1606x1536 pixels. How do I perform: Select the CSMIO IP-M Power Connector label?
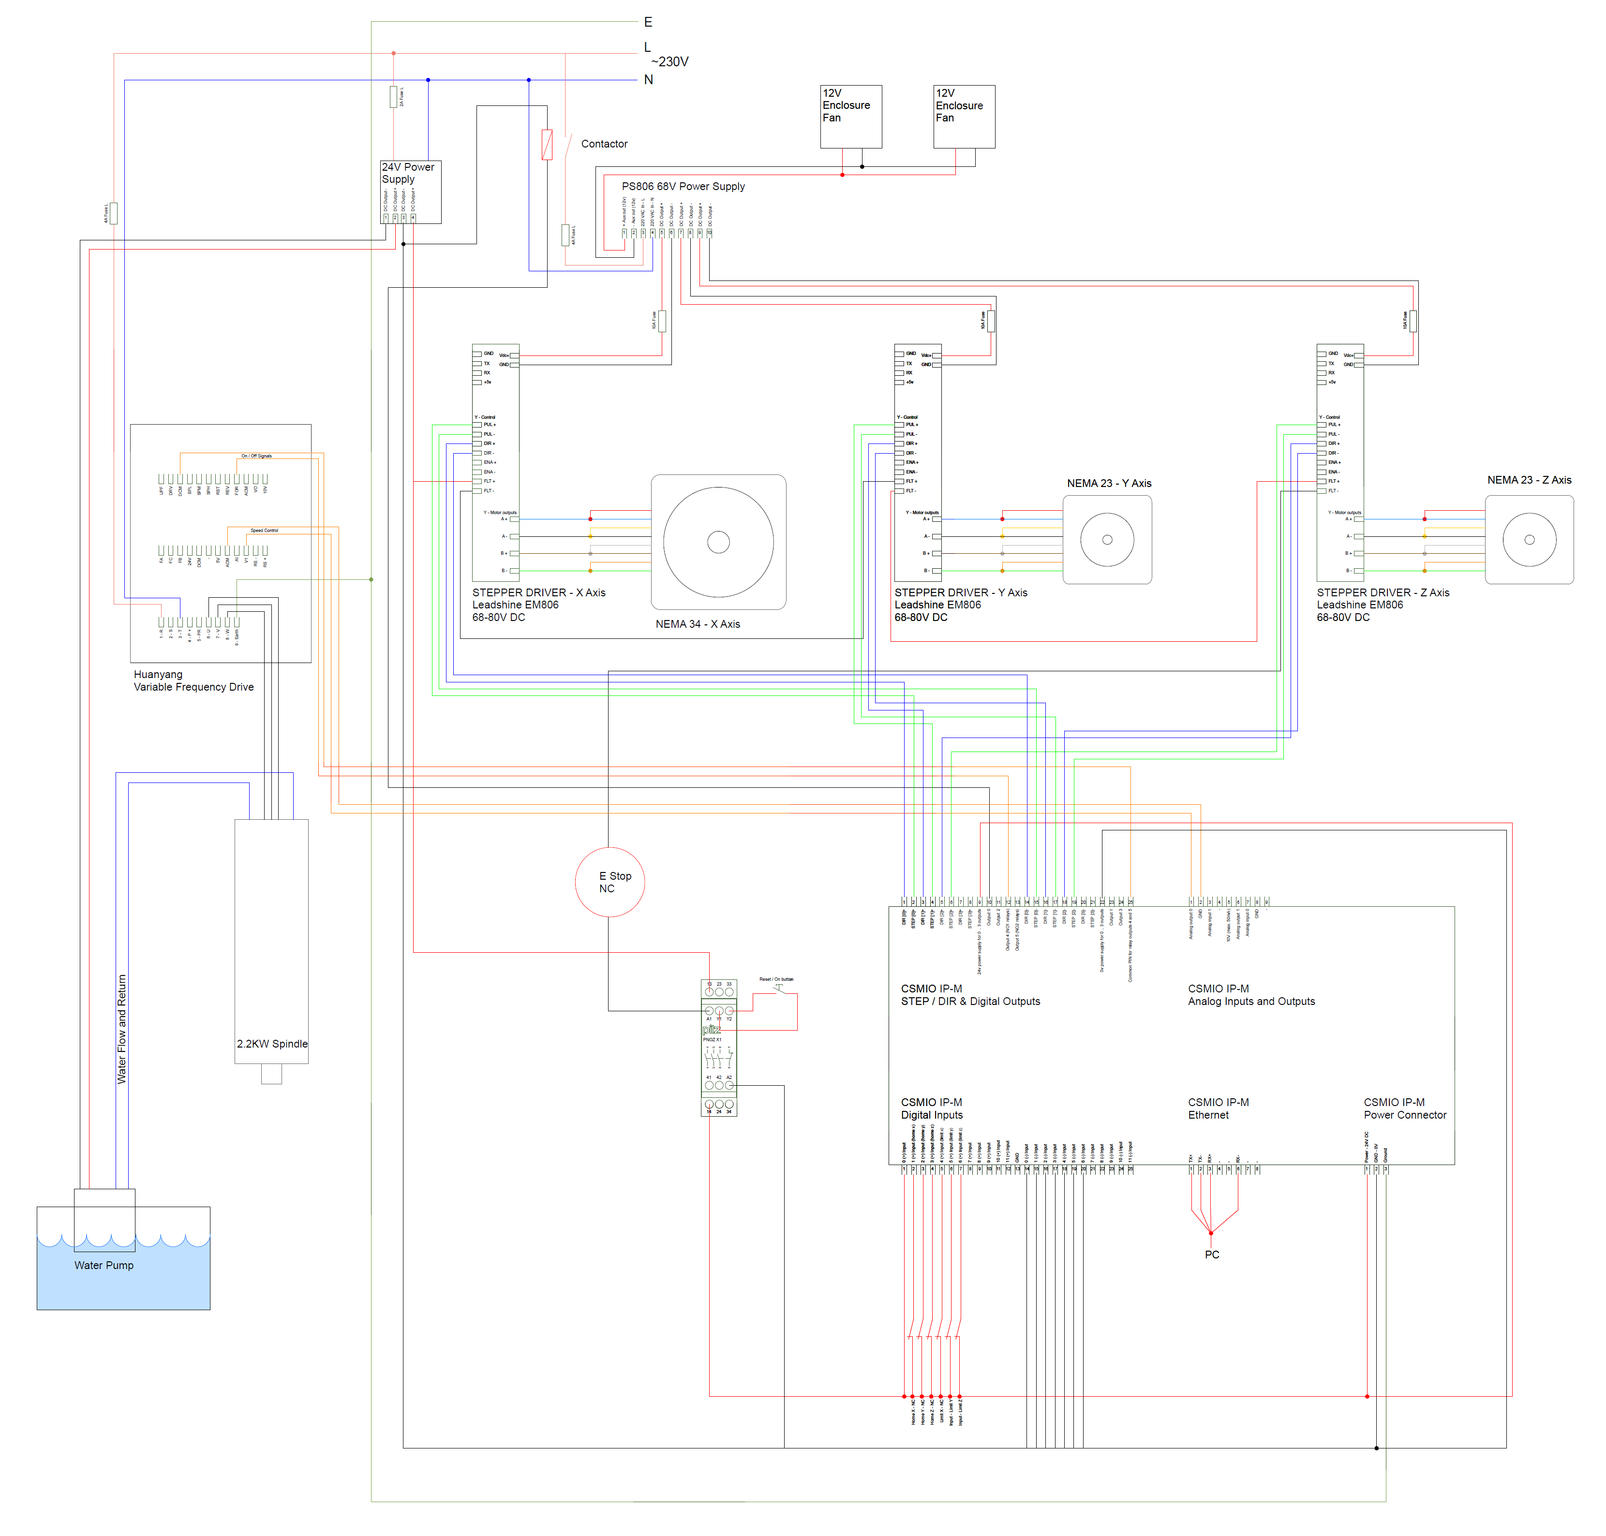coord(1404,1108)
